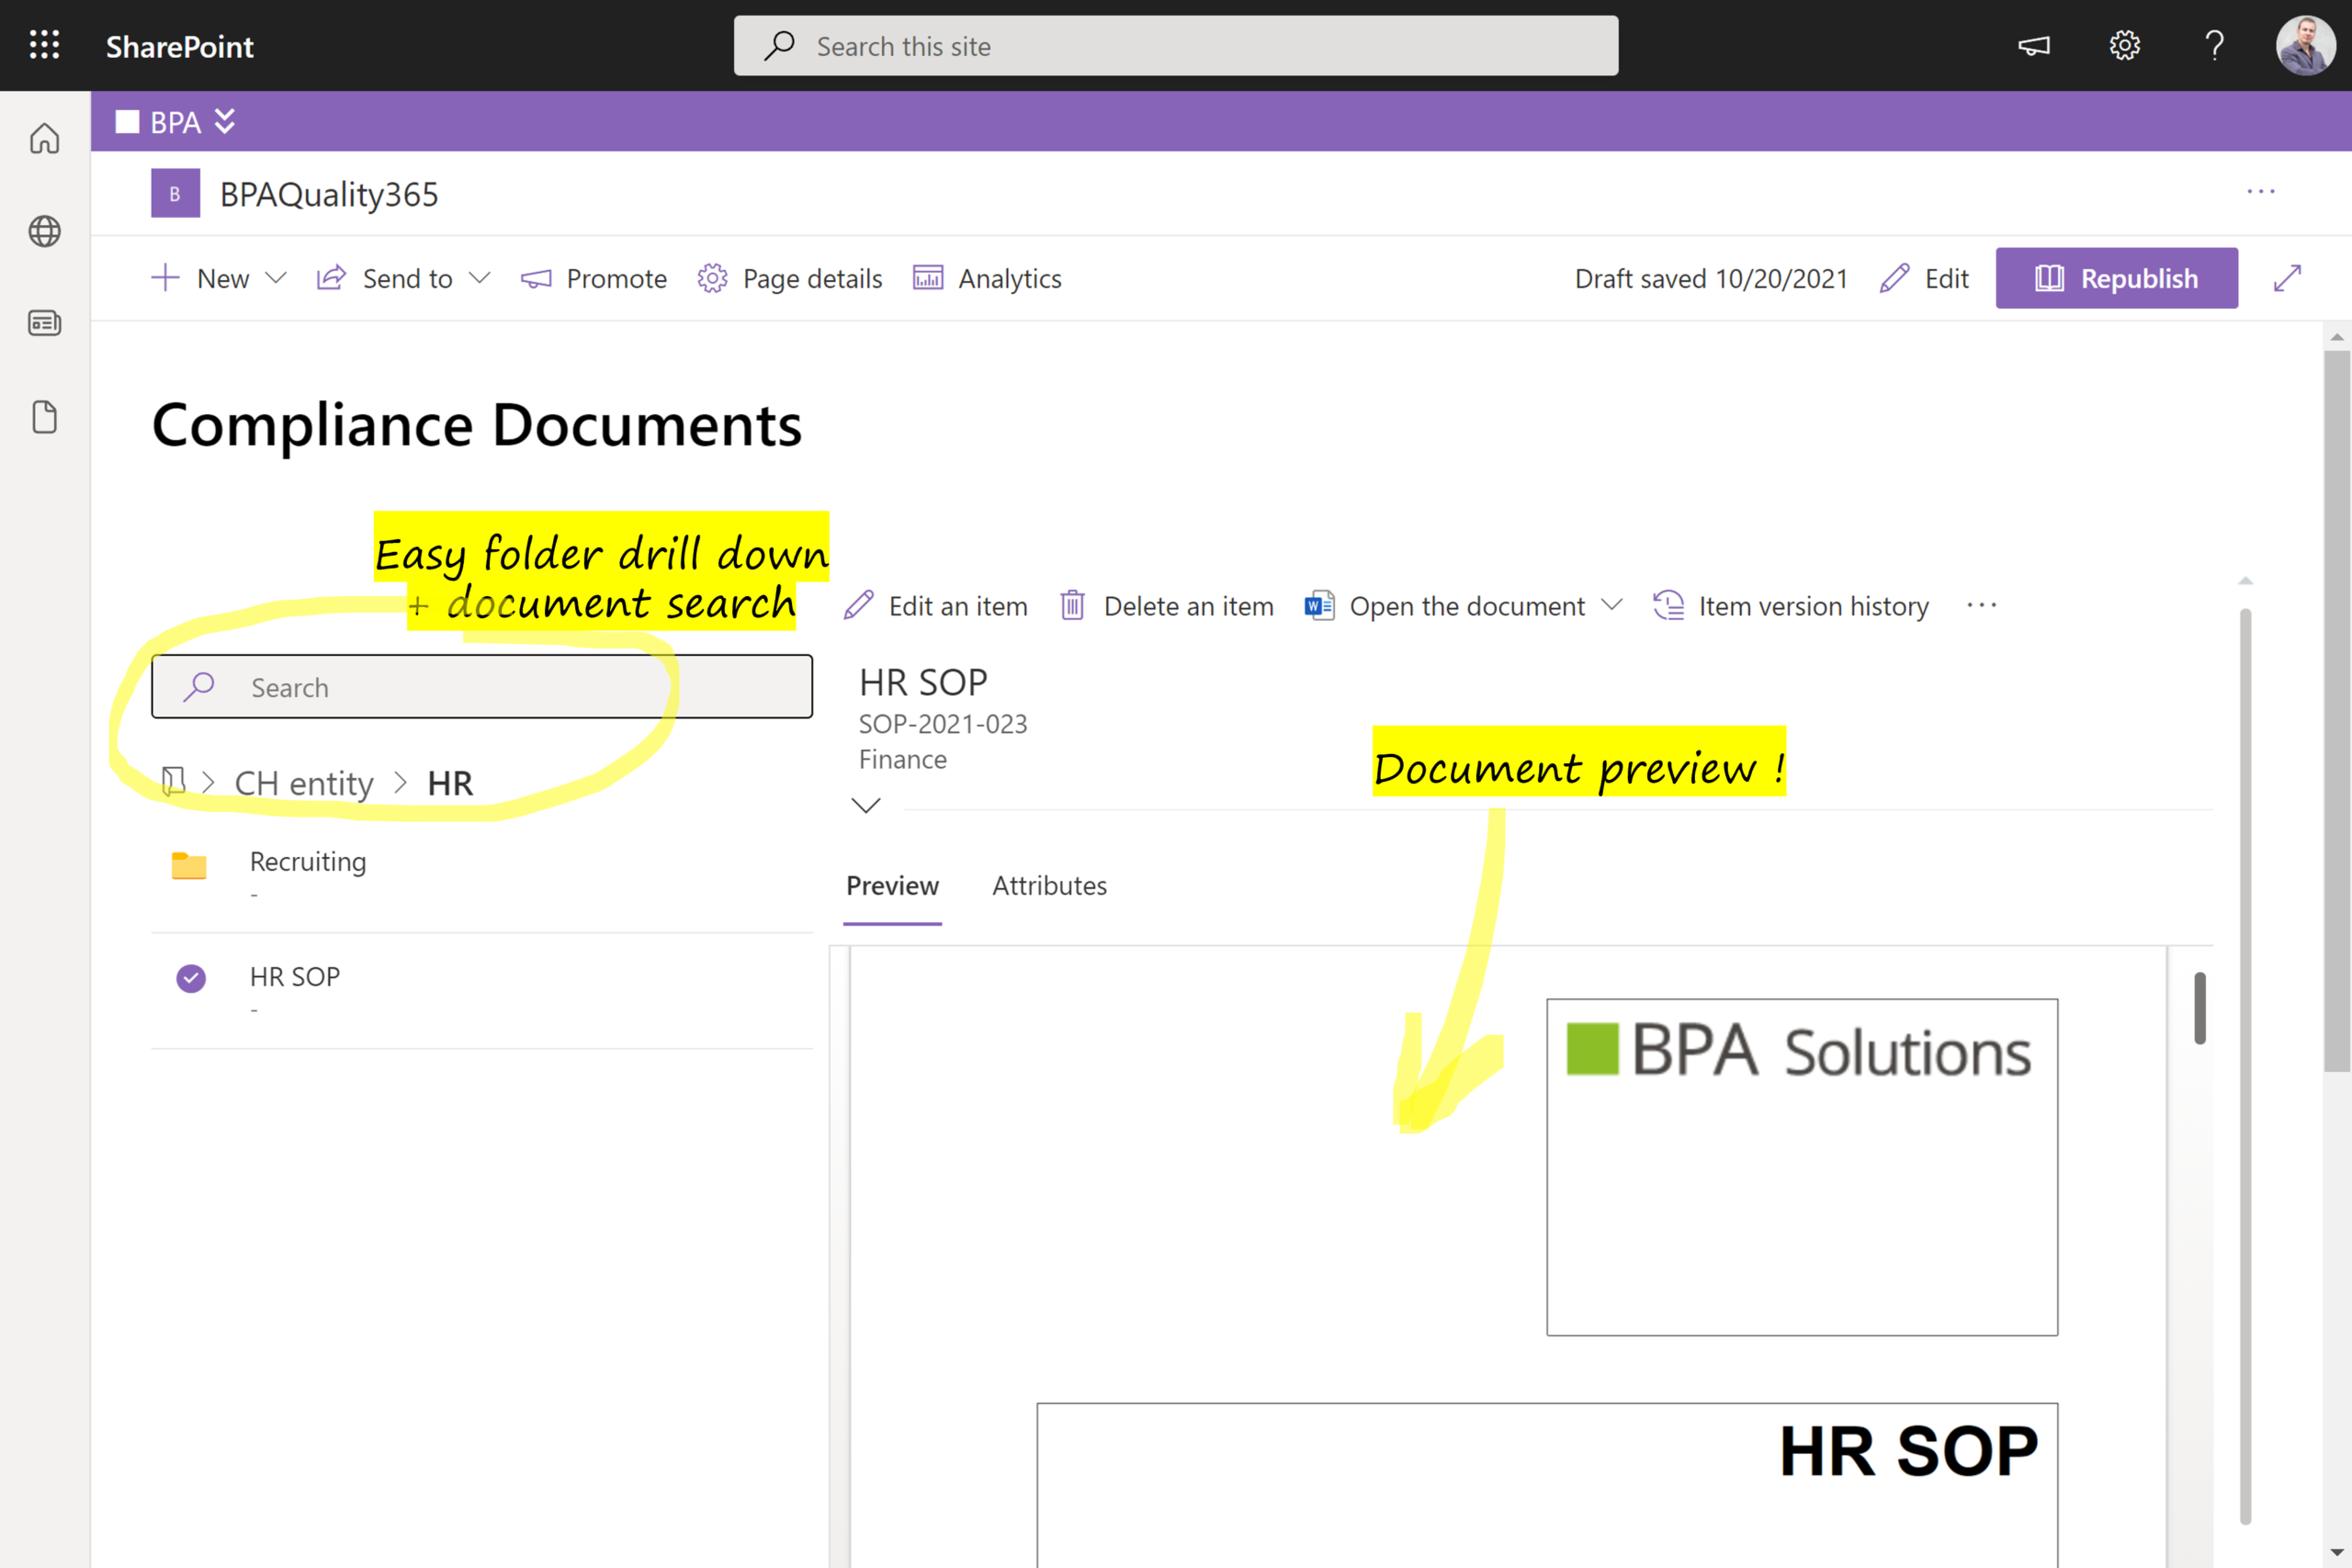
Task: Expand Open the document dropdown arrow
Action: [x=1611, y=605]
